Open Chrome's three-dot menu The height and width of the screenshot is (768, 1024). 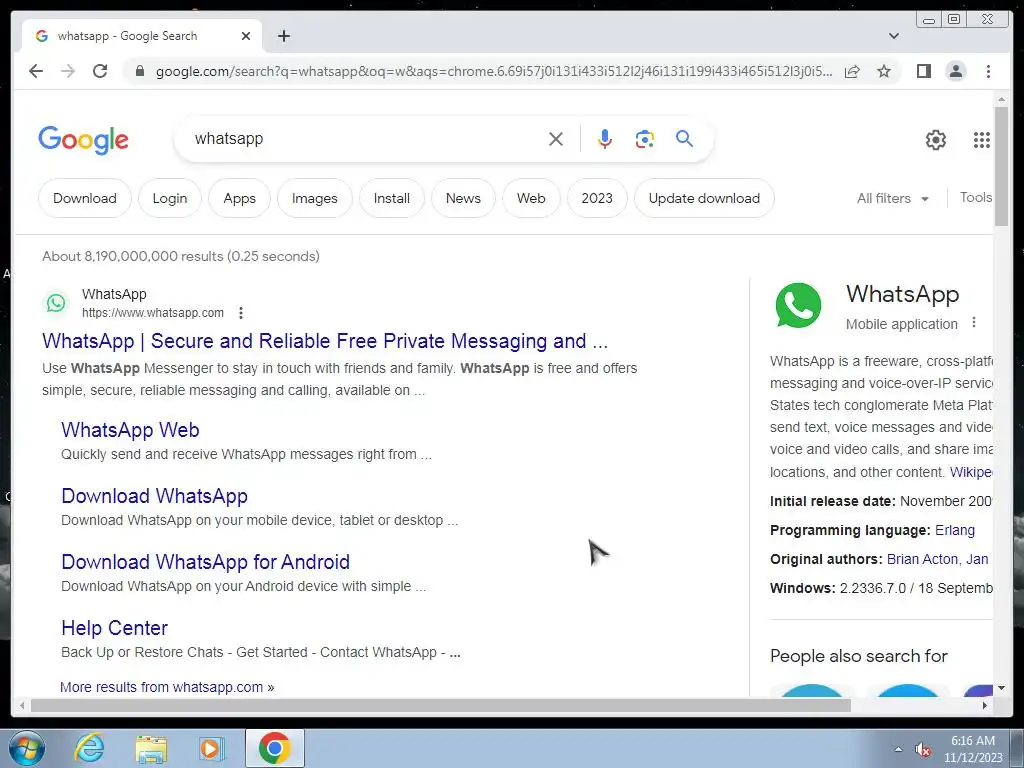click(x=988, y=71)
